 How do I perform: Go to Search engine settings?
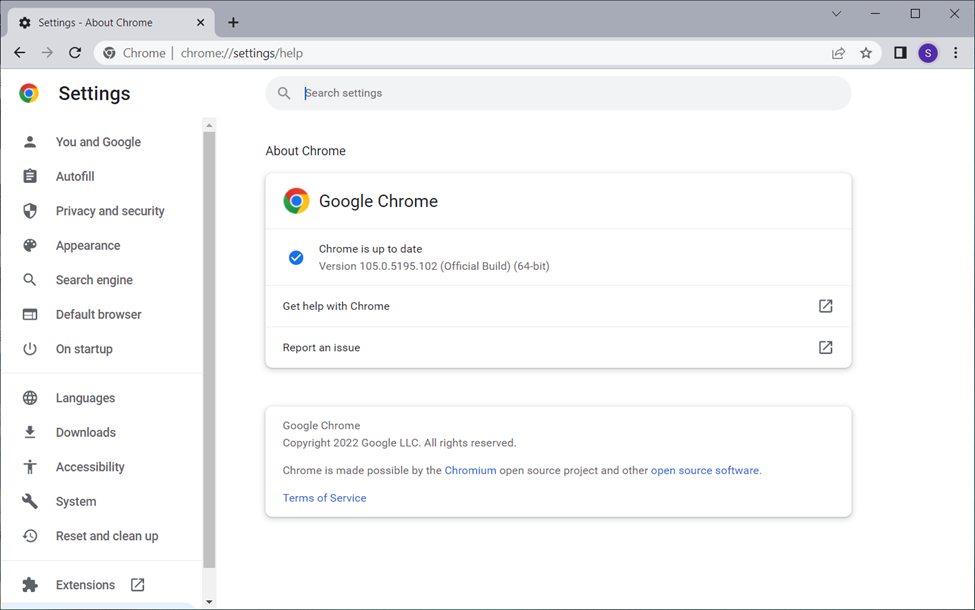pos(94,280)
